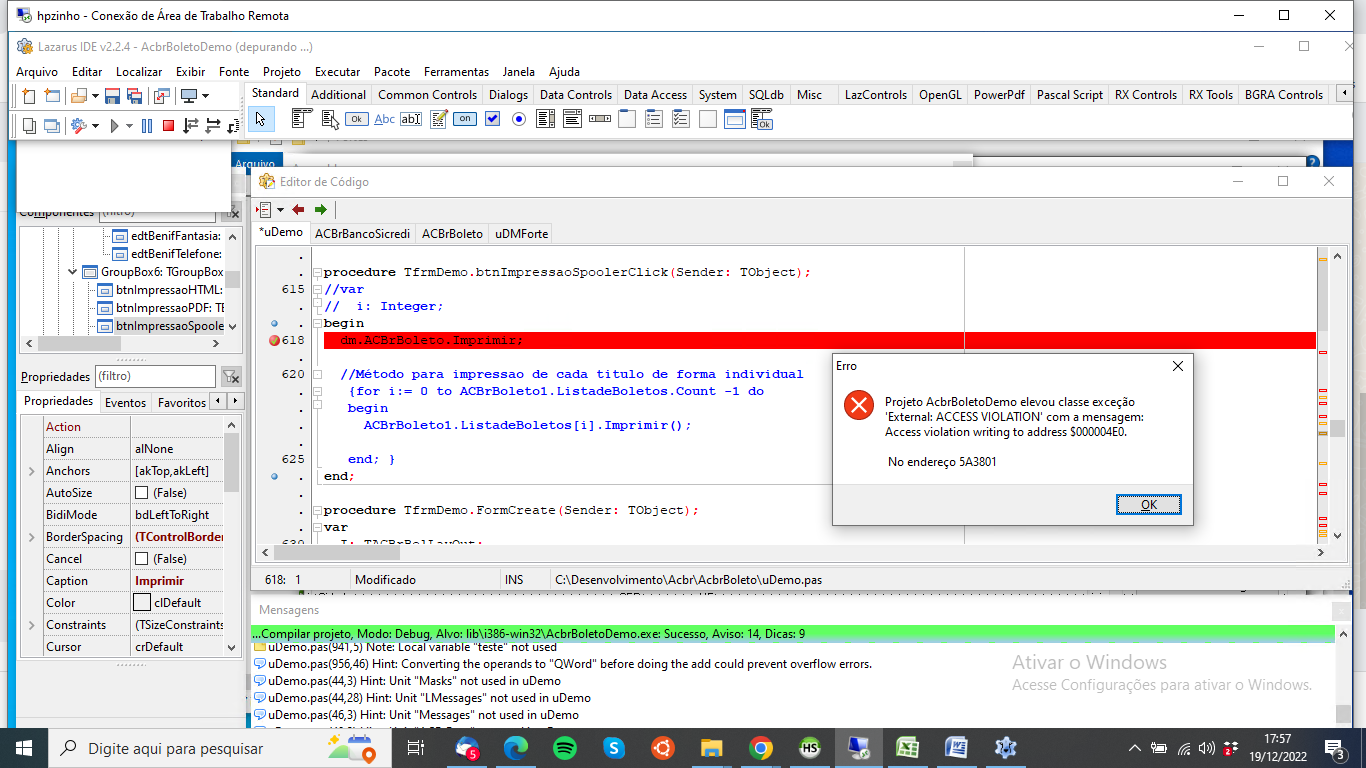The width and height of the screenshot is (1366, 768).
Task: Click the properties filter input field
Action: (155, 377)
